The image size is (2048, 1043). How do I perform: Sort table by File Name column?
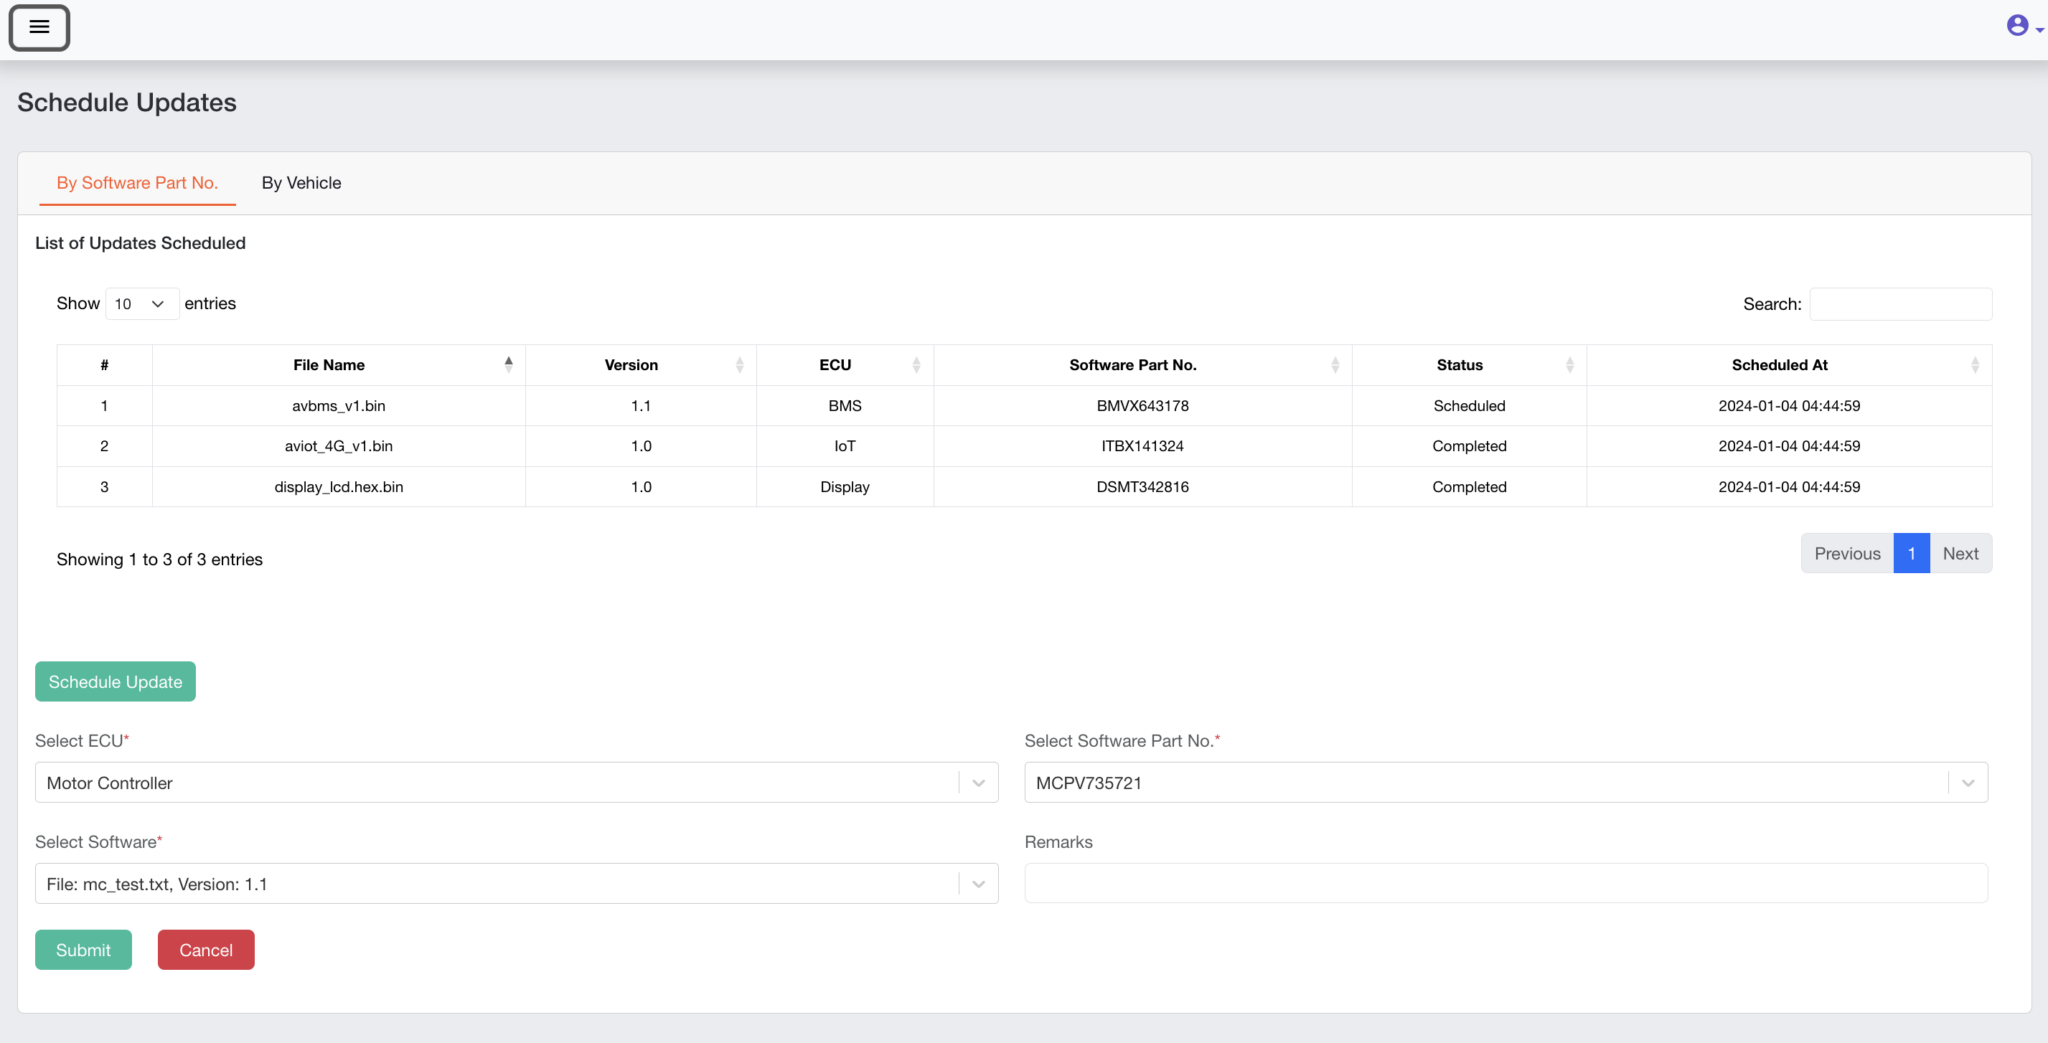tap(329, 365)
